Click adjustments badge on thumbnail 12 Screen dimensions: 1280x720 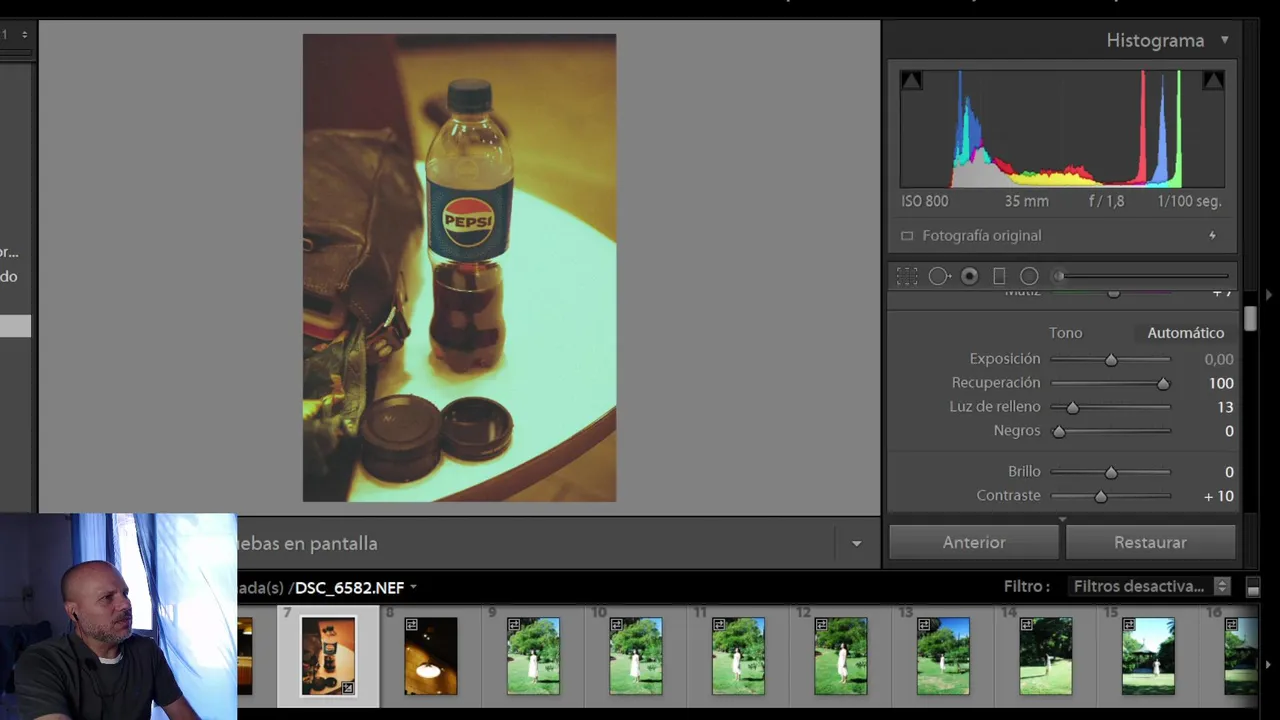821,625
